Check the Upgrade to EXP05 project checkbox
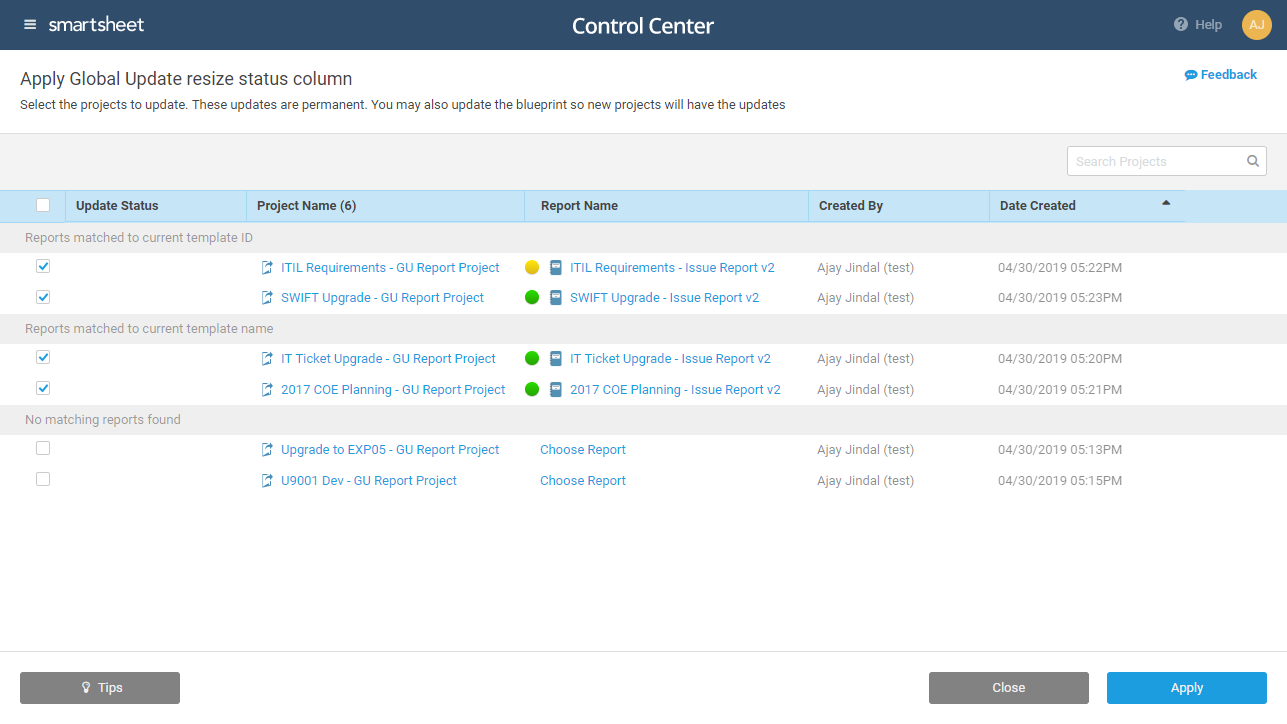1287x724 pixels. point(43,448)
